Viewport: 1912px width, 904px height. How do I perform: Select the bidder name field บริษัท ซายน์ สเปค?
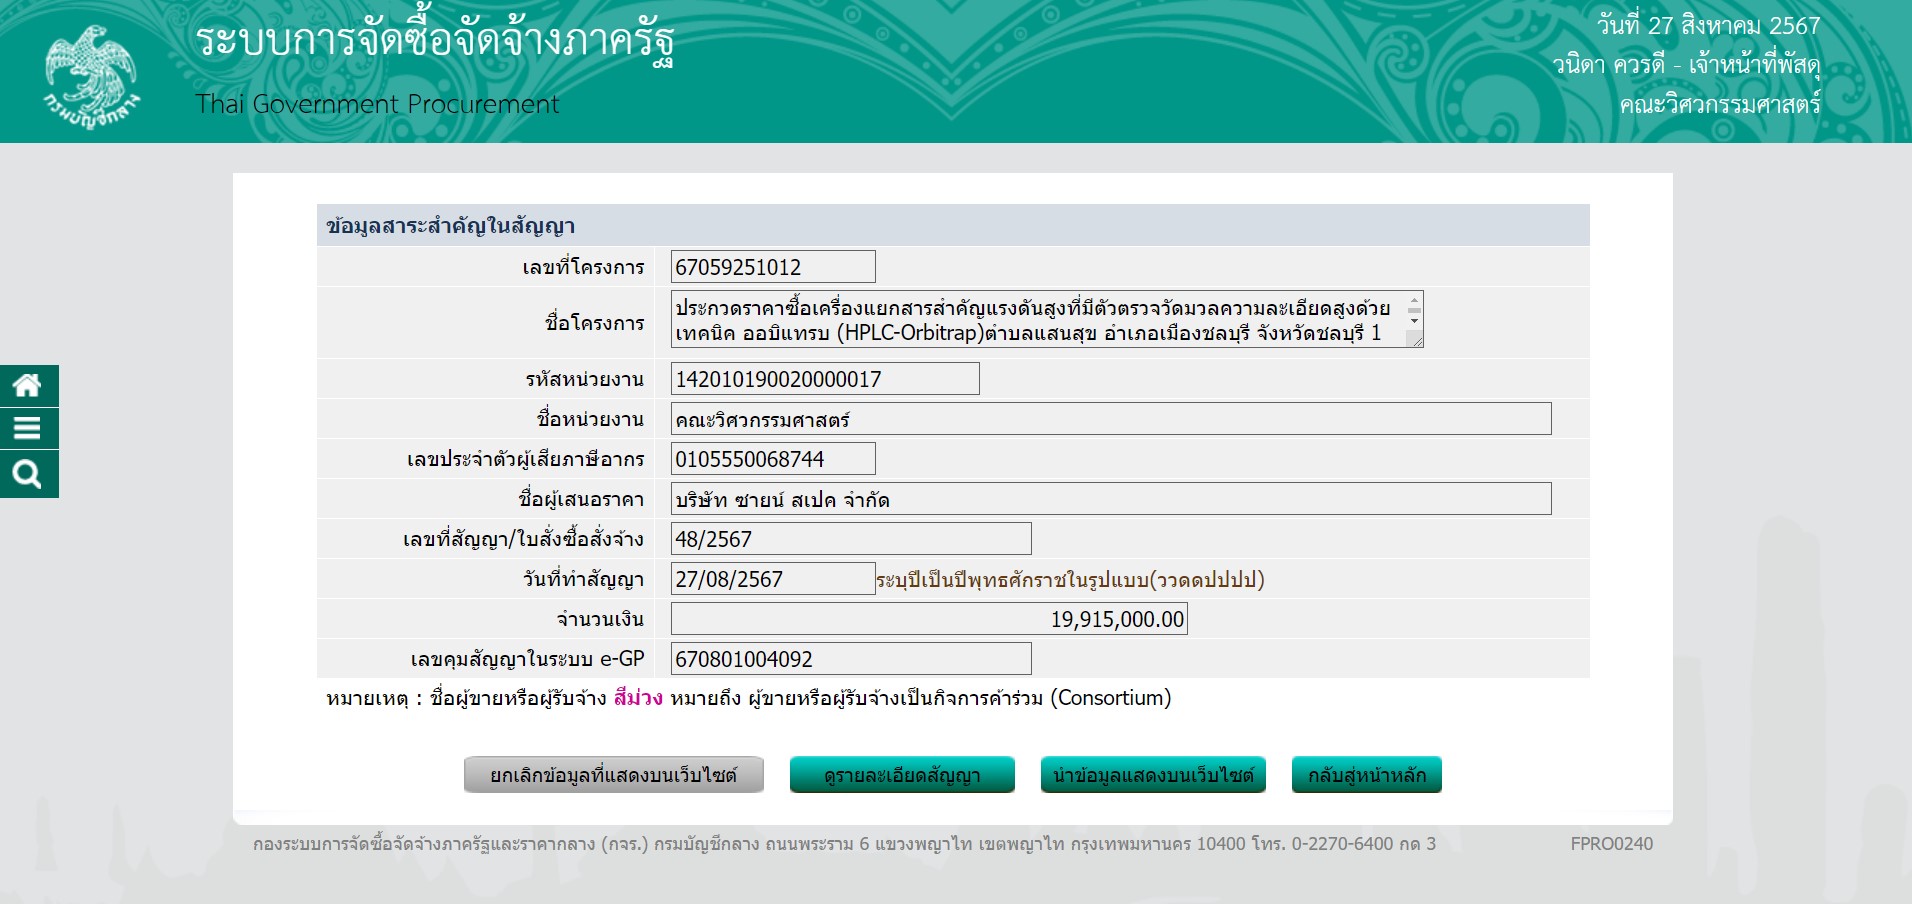tap(1110, 499)
